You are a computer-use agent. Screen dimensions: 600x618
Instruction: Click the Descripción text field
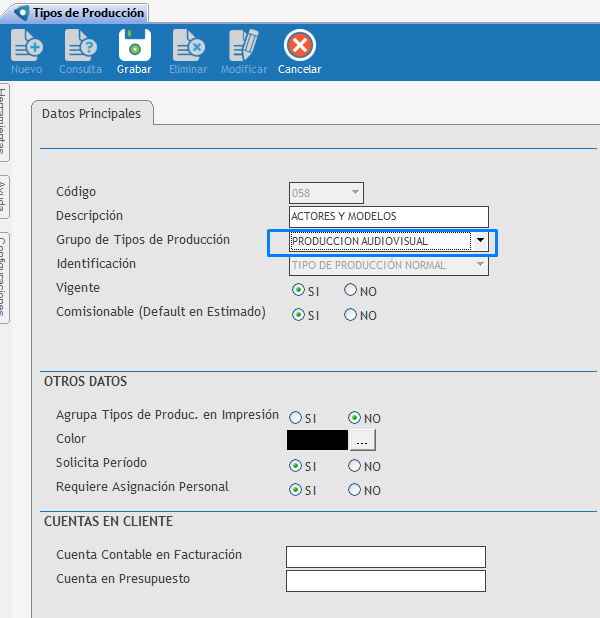coord(388,217)
